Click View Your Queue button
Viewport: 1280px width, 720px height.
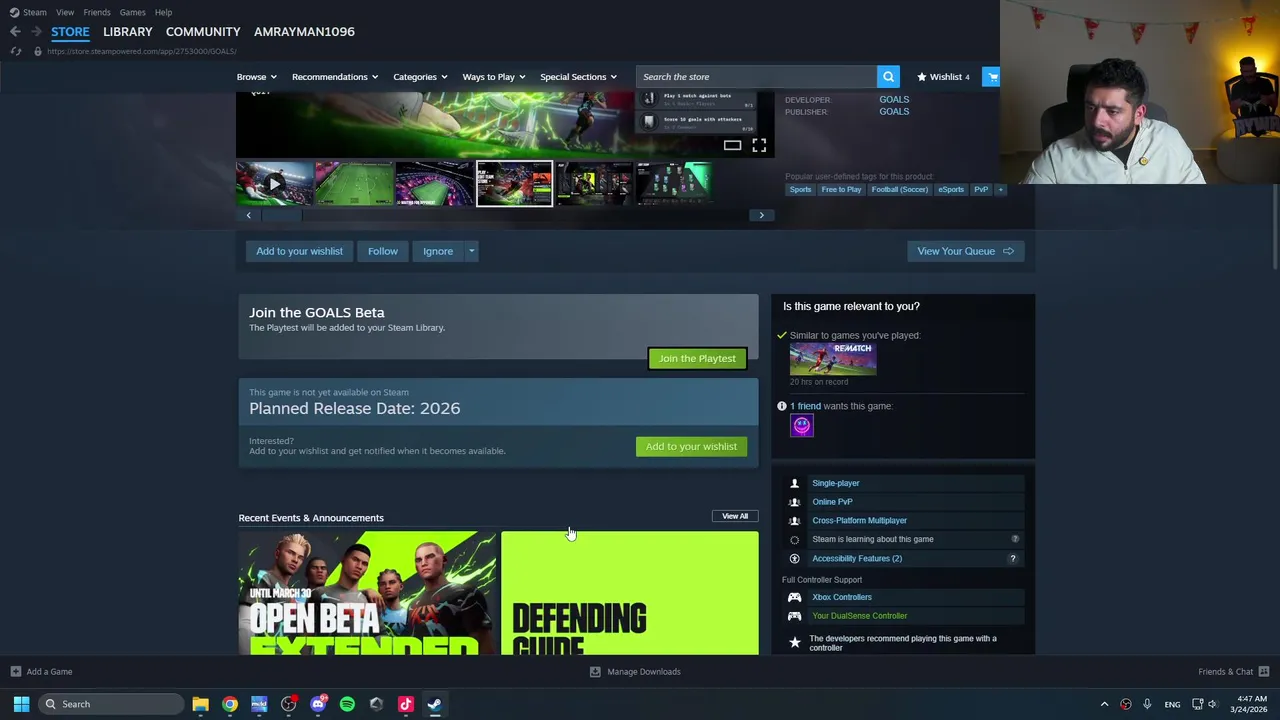(965, 251)
